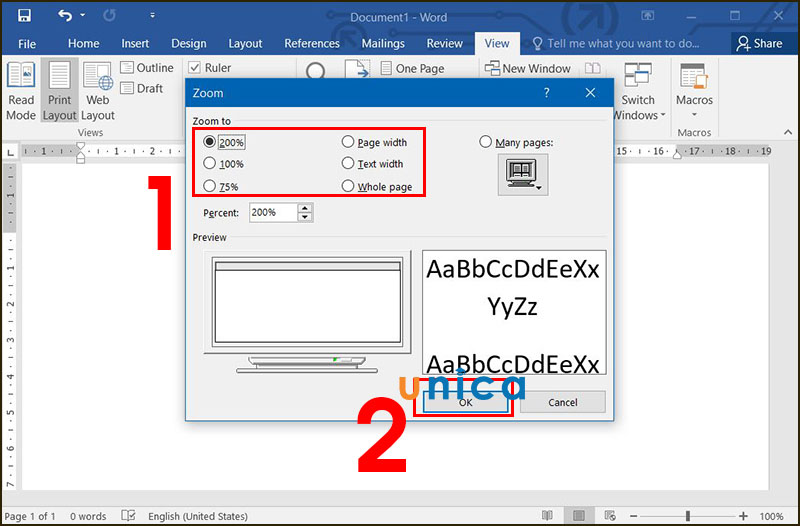Close the Zoom dialog
This screenshot has height=526, width=800.
pos(590,93)
